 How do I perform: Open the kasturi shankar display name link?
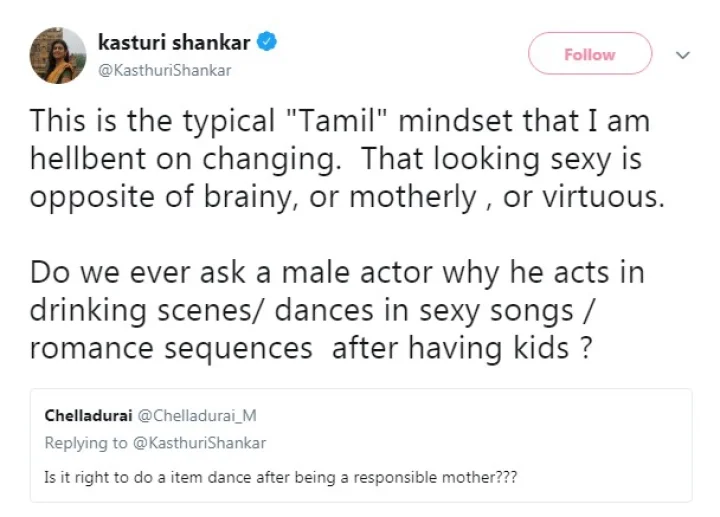(175, 42)
